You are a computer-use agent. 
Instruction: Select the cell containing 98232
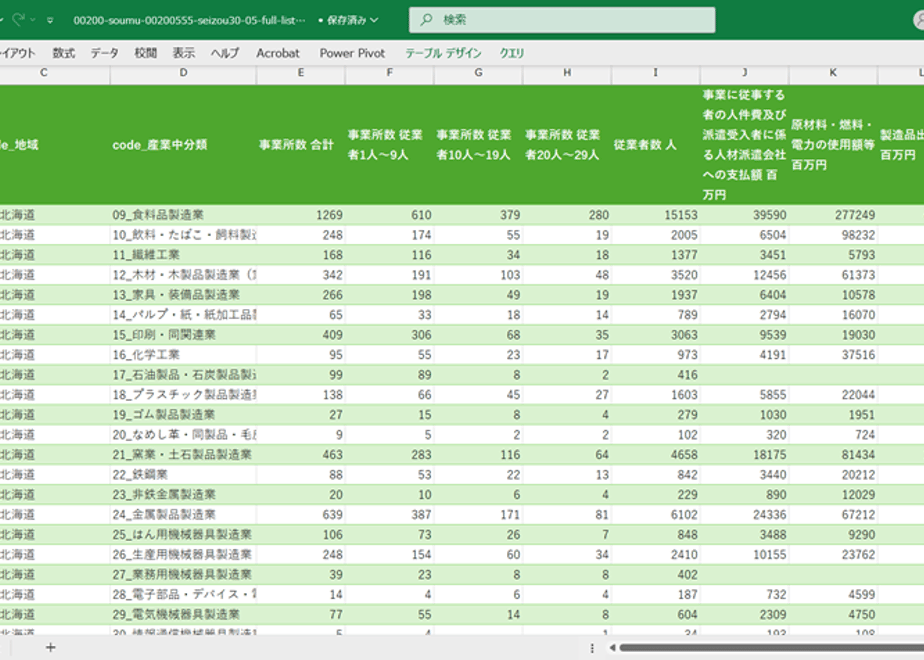pyautogui.click(x=833, y=235)
